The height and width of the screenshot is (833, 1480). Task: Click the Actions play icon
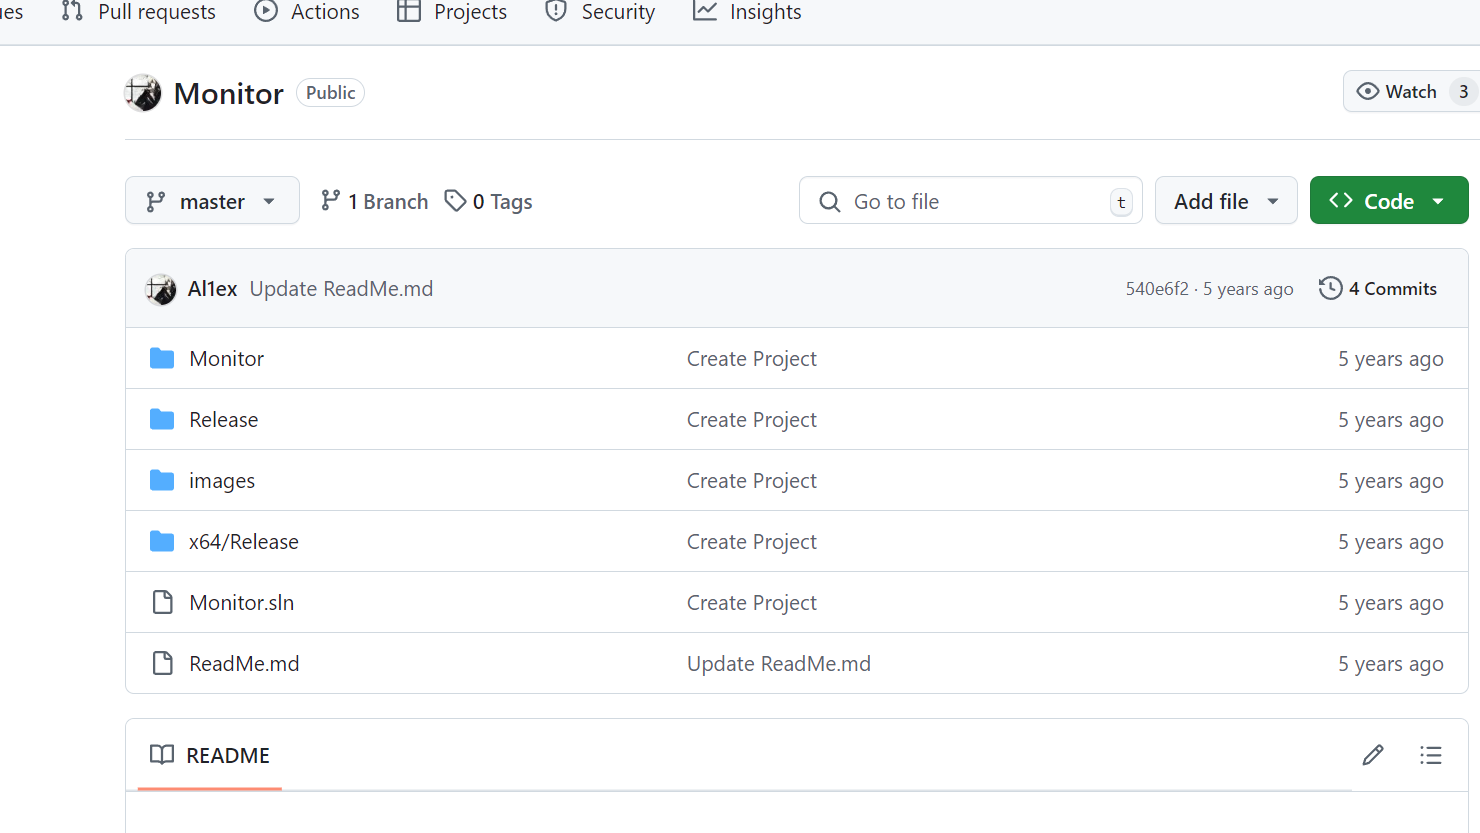[266, 11]
